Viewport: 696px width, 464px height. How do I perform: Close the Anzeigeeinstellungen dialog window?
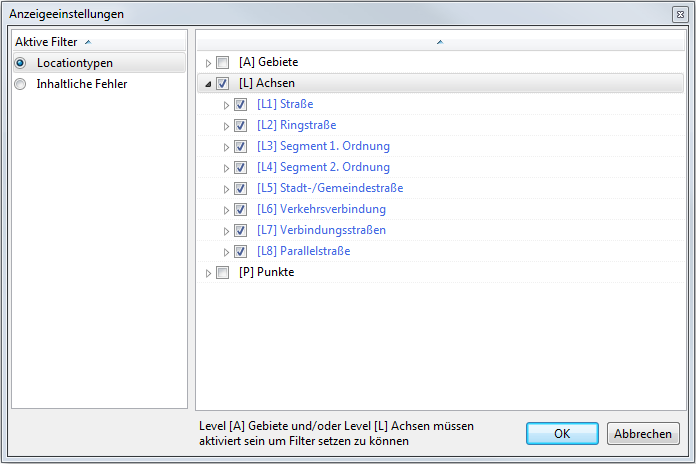point(680,15)
